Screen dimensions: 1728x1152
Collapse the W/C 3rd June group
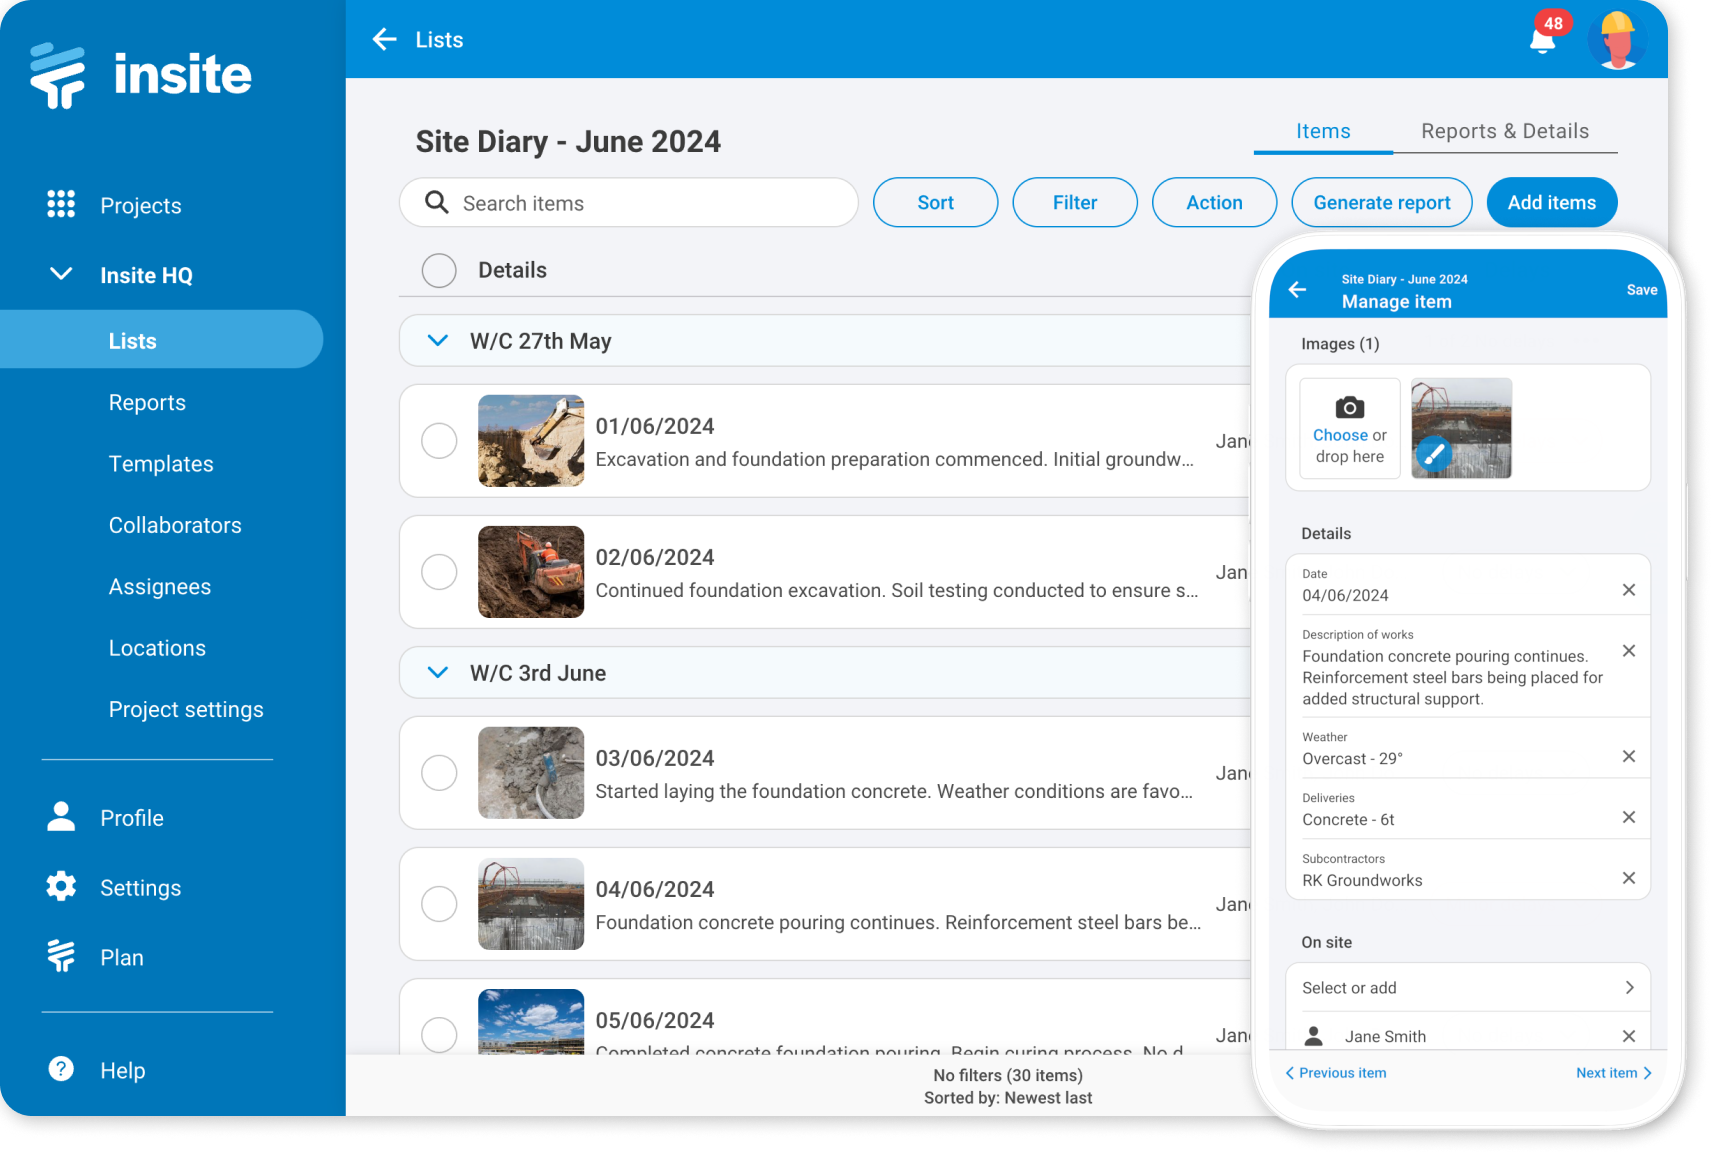(437, 672)
